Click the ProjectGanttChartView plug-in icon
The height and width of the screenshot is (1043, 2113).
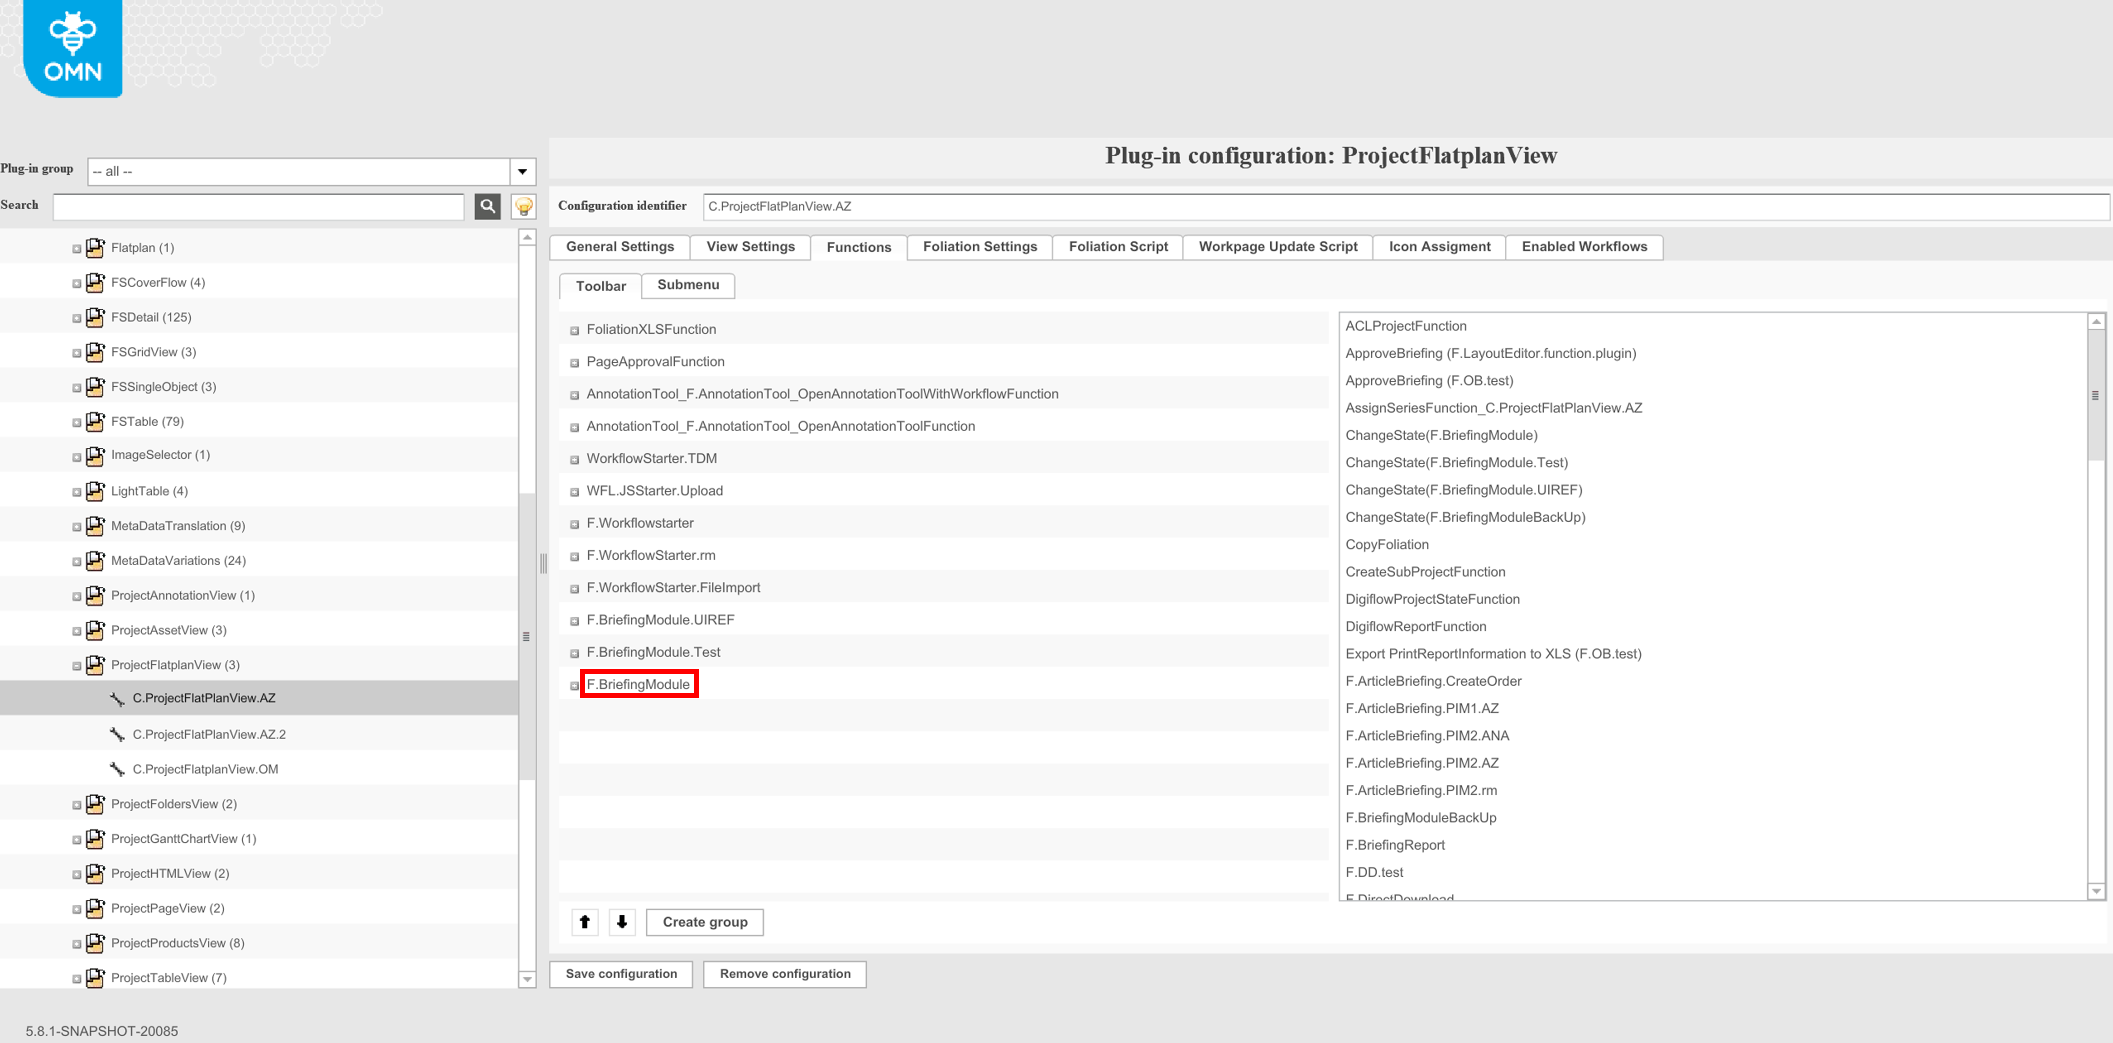[95, 839]
